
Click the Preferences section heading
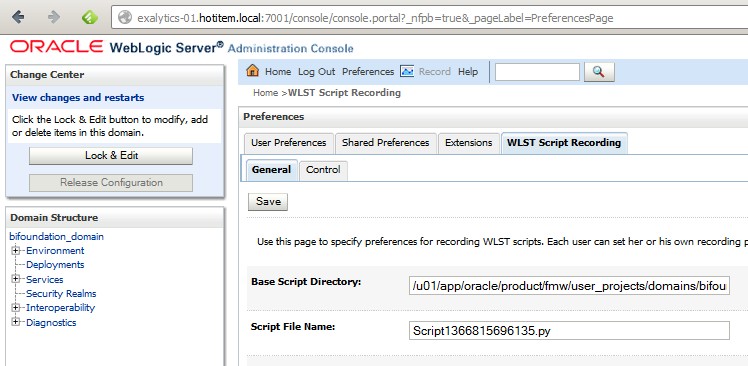coord(273,117)
